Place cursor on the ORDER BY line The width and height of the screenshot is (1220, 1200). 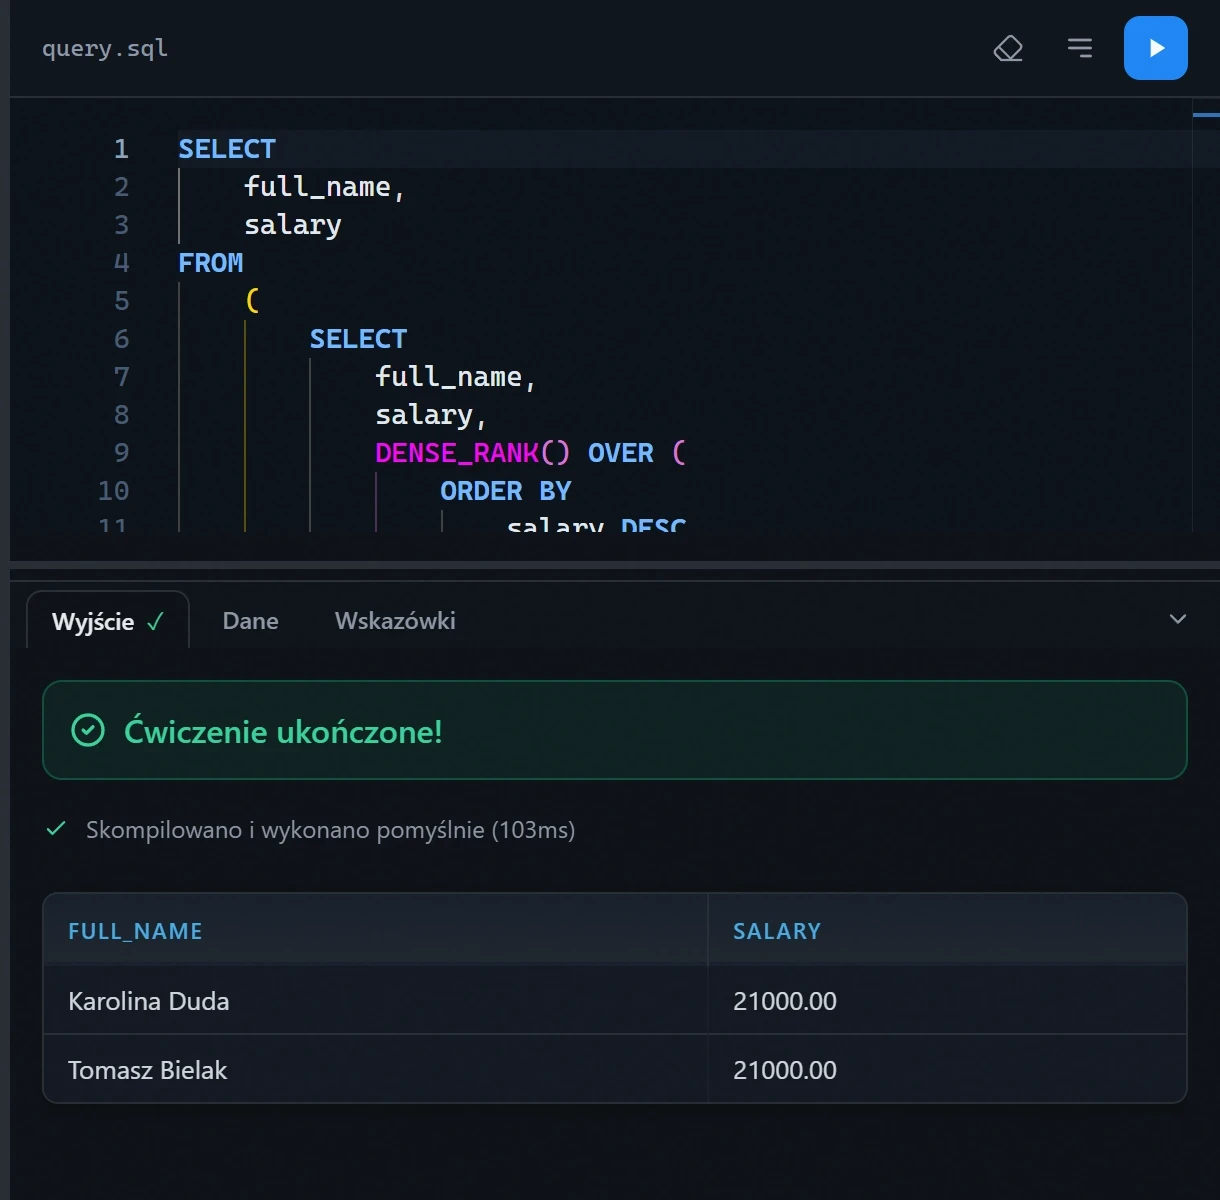point(506,491)
